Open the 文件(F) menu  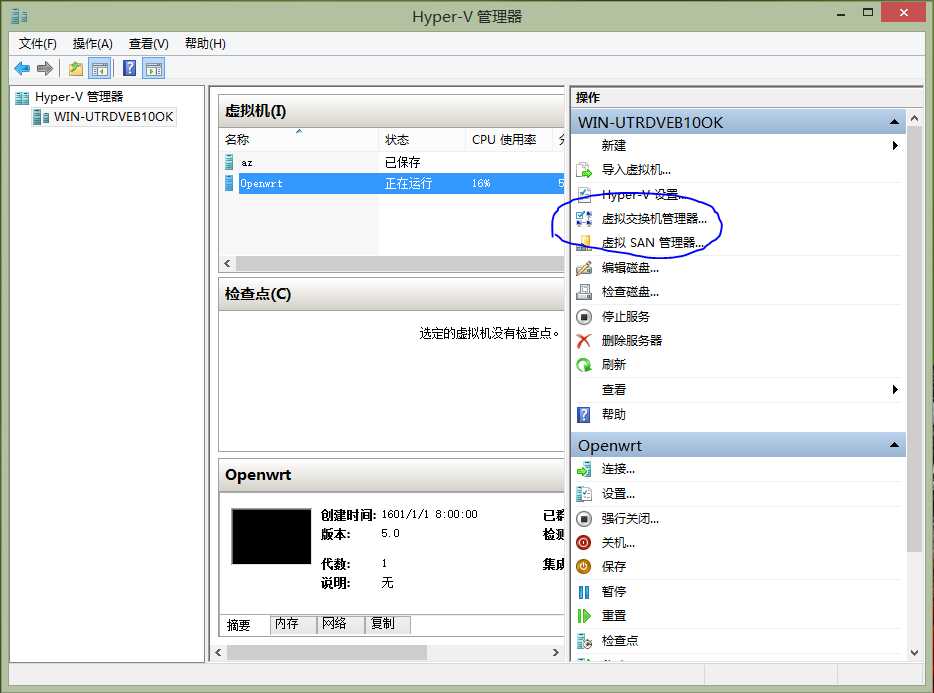click(x=38, y=43)
